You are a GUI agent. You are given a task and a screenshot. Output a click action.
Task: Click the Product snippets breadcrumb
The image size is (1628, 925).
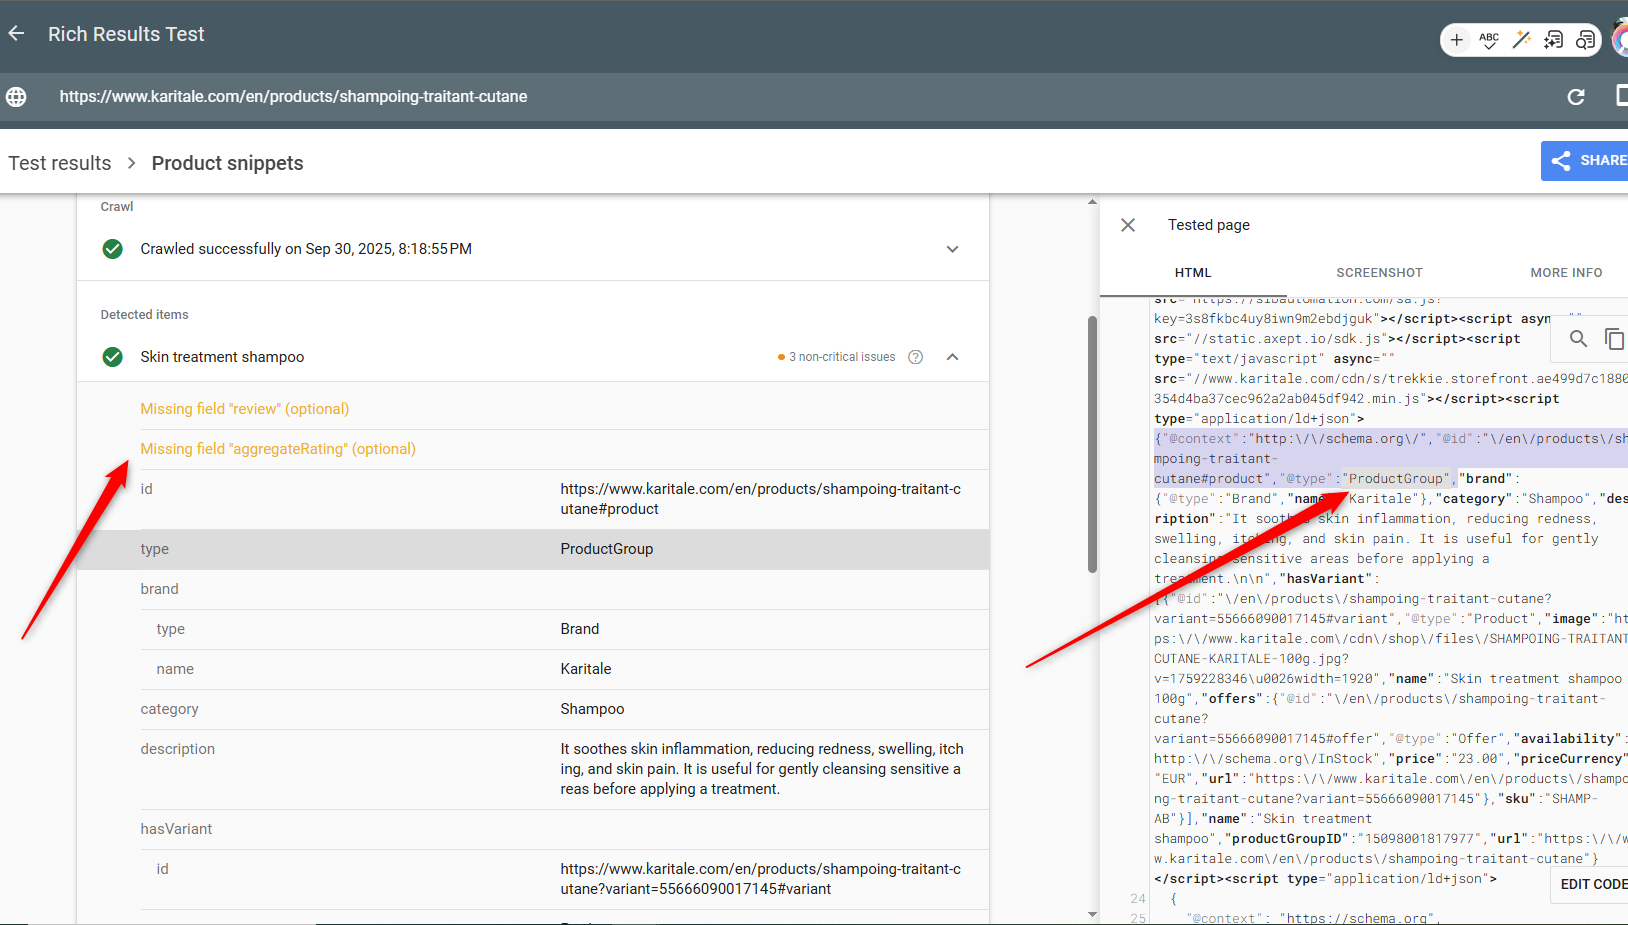pos(227,163)
